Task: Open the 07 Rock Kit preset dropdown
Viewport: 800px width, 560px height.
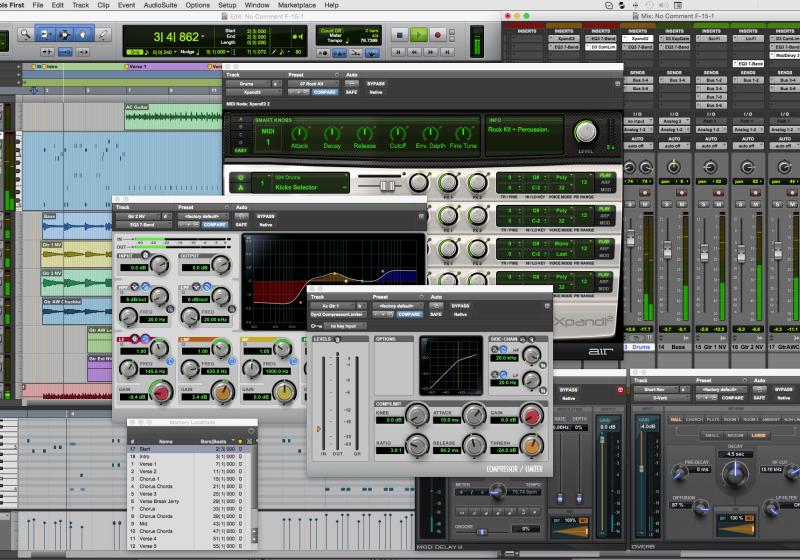Action: tap(310, 83)
